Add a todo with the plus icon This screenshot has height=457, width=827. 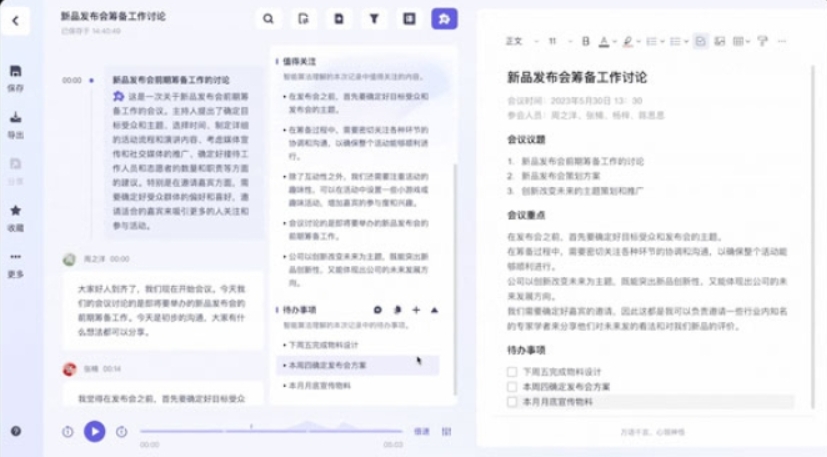pos(416,310)
